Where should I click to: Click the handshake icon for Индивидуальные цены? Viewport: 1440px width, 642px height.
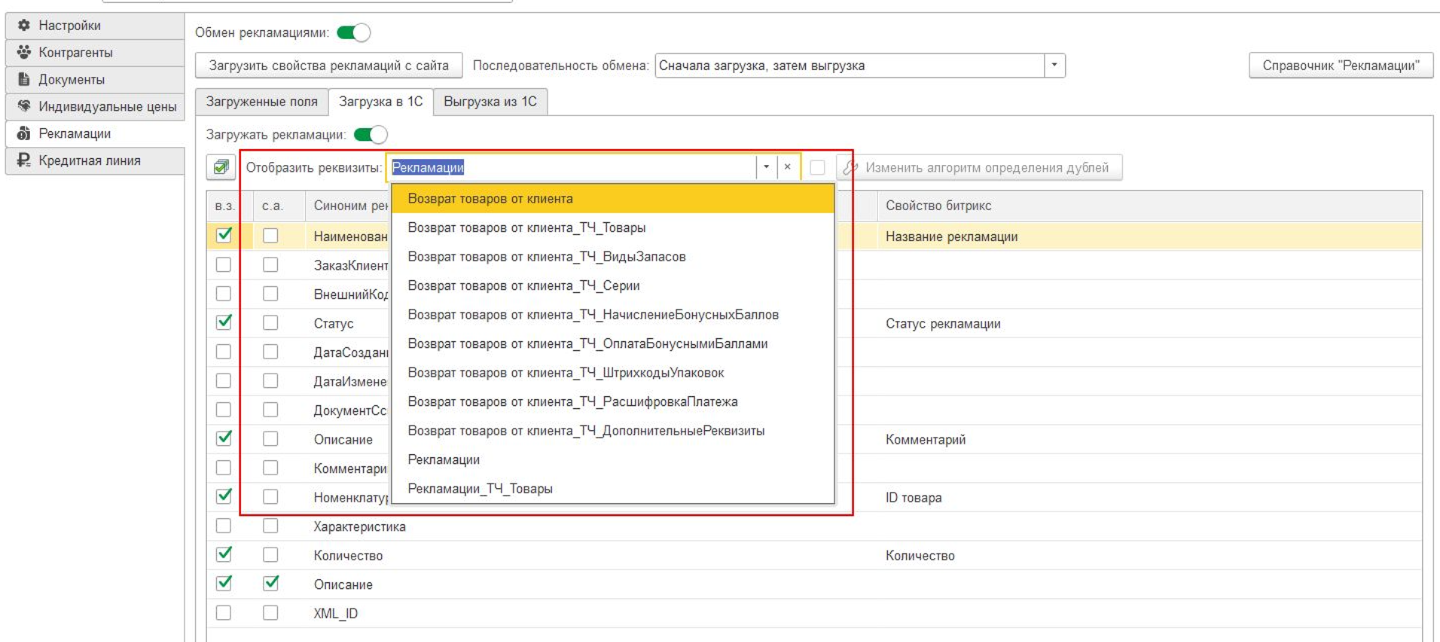click(24, 106)
